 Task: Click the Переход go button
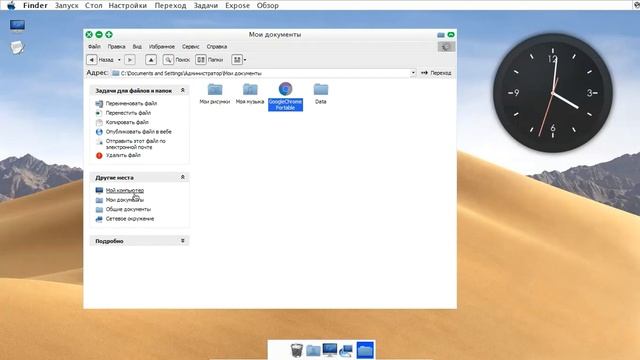coord(436,73)
